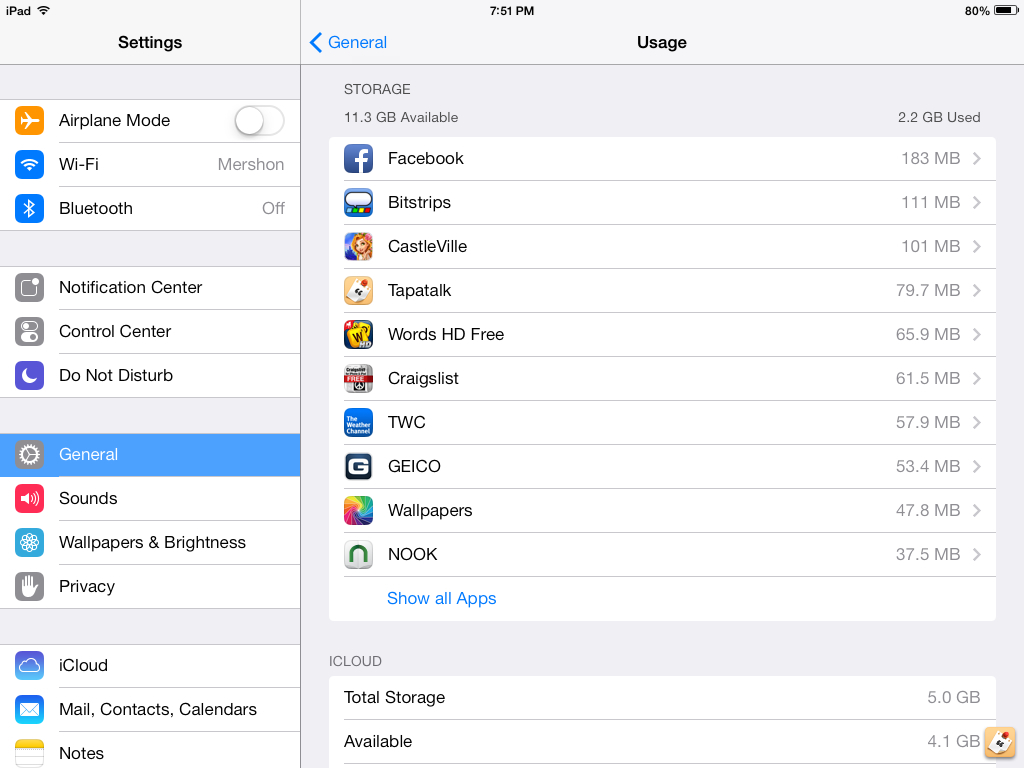This screenshot has width=1024, height=768.
Task: Expand GEICO storage details chevron
Action: coord(977,466)
